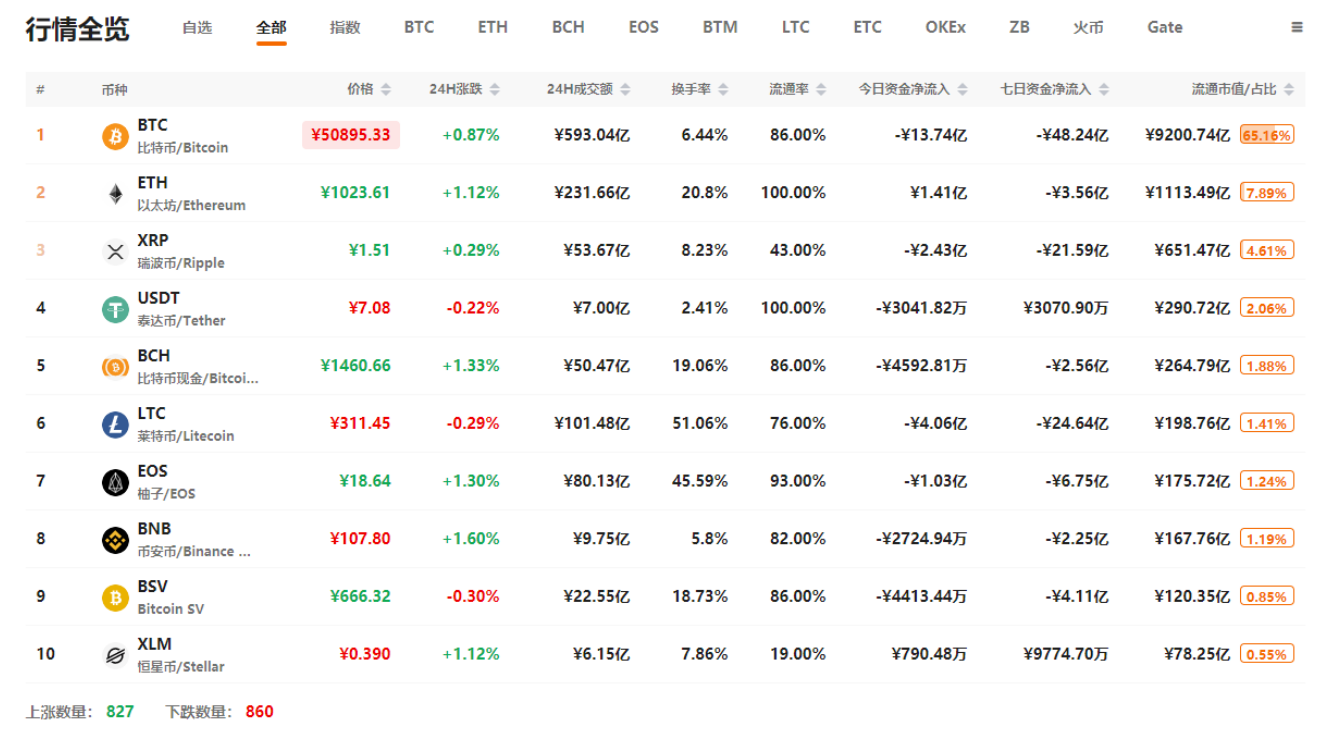Click the XRP Ripple logo icon
Viewport: 1321px width, 730px height.
[x=116, y=252]
